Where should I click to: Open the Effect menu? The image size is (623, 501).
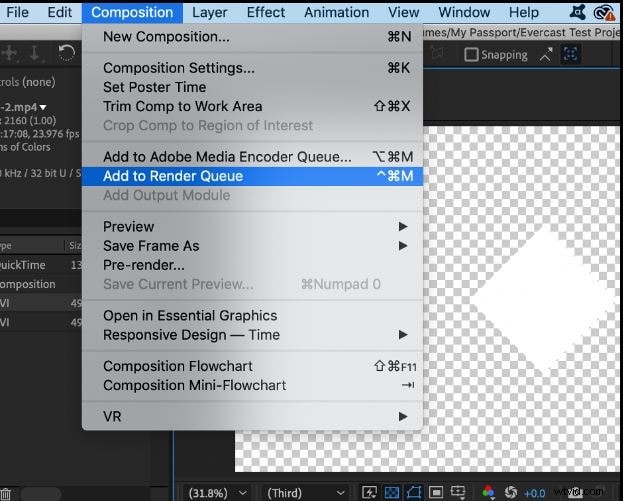[266, 12]
